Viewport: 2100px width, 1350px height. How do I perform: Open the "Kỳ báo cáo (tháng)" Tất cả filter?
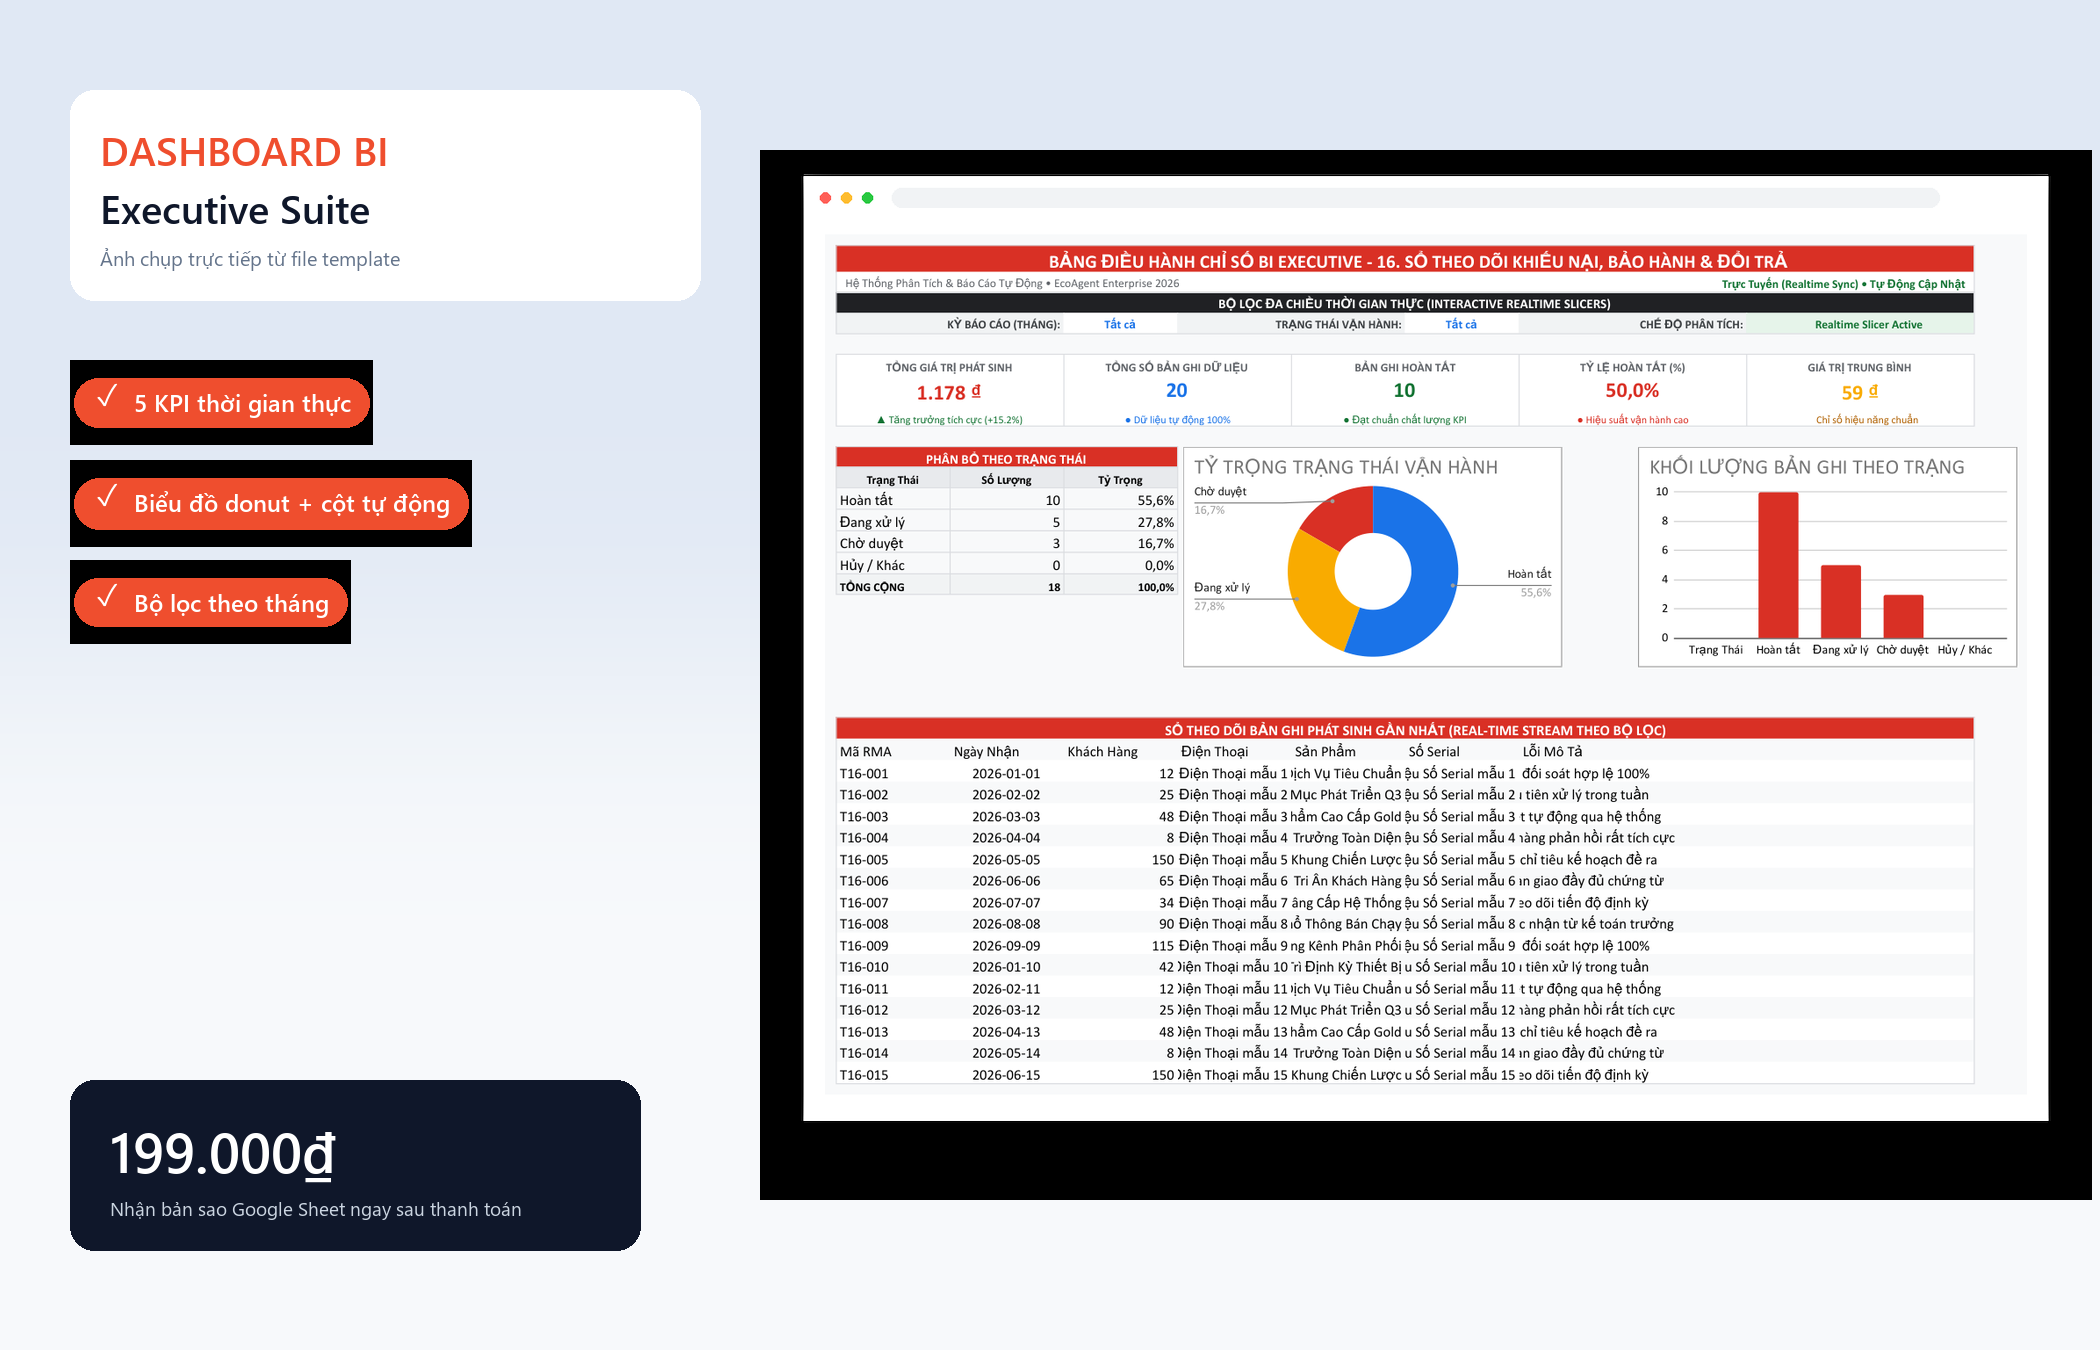click(x=1120, y=324)
